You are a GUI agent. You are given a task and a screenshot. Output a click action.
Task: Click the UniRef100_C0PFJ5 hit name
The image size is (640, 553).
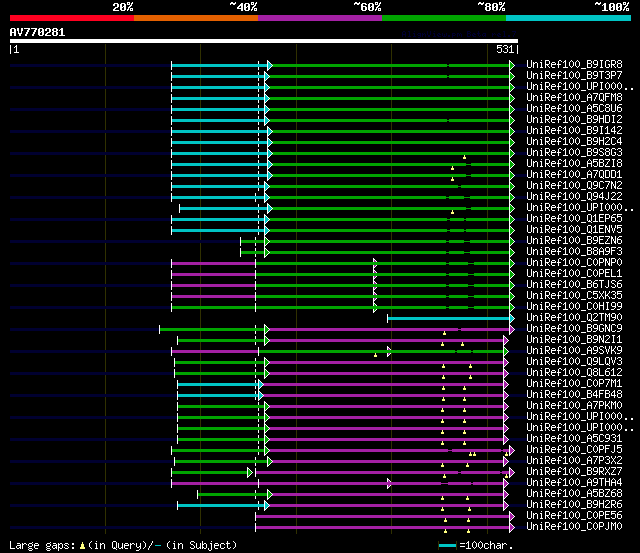pyautogui.click(x=574, y=450)
